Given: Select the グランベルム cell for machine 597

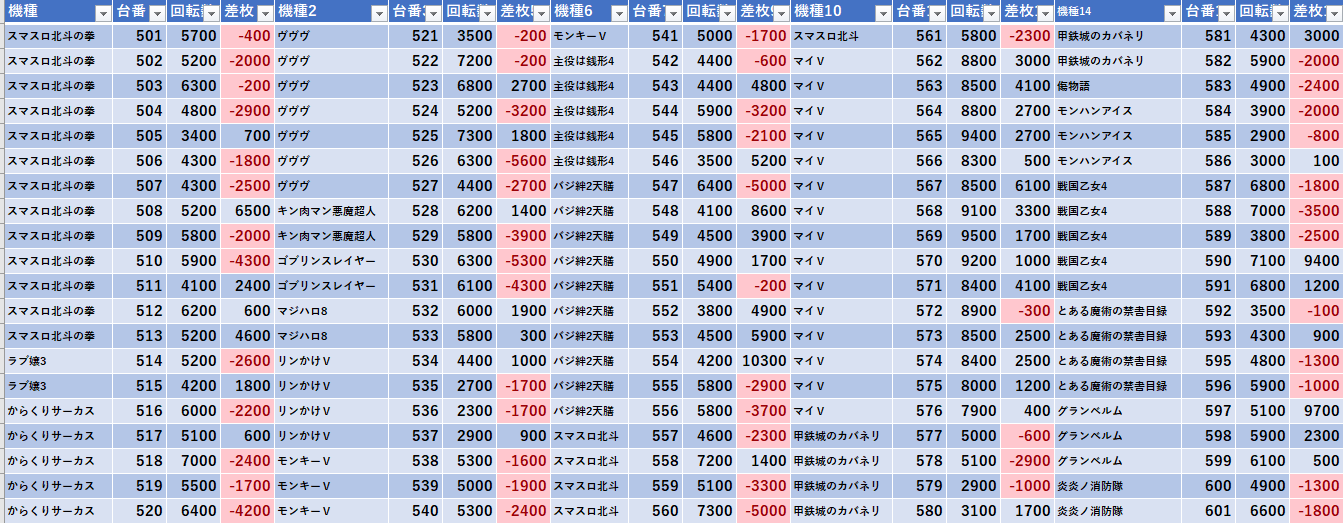Looking at the screenshot, I should click(x=1118, y=410).
